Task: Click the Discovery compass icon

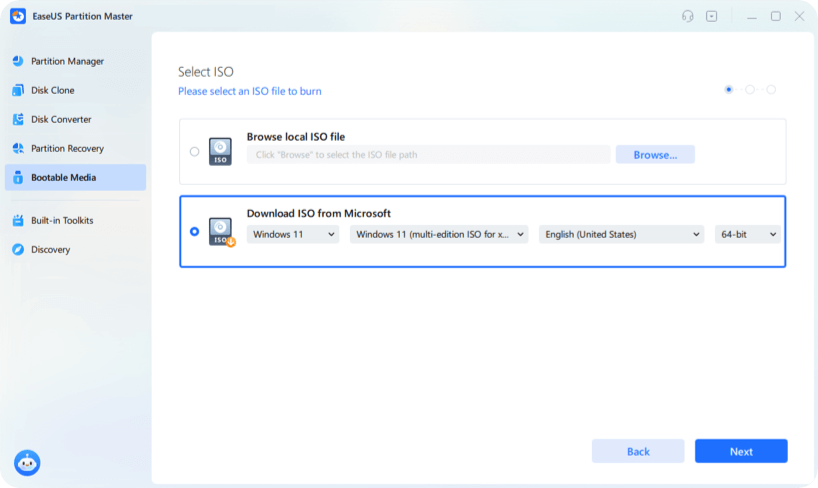Action: (x=18, y=249)
